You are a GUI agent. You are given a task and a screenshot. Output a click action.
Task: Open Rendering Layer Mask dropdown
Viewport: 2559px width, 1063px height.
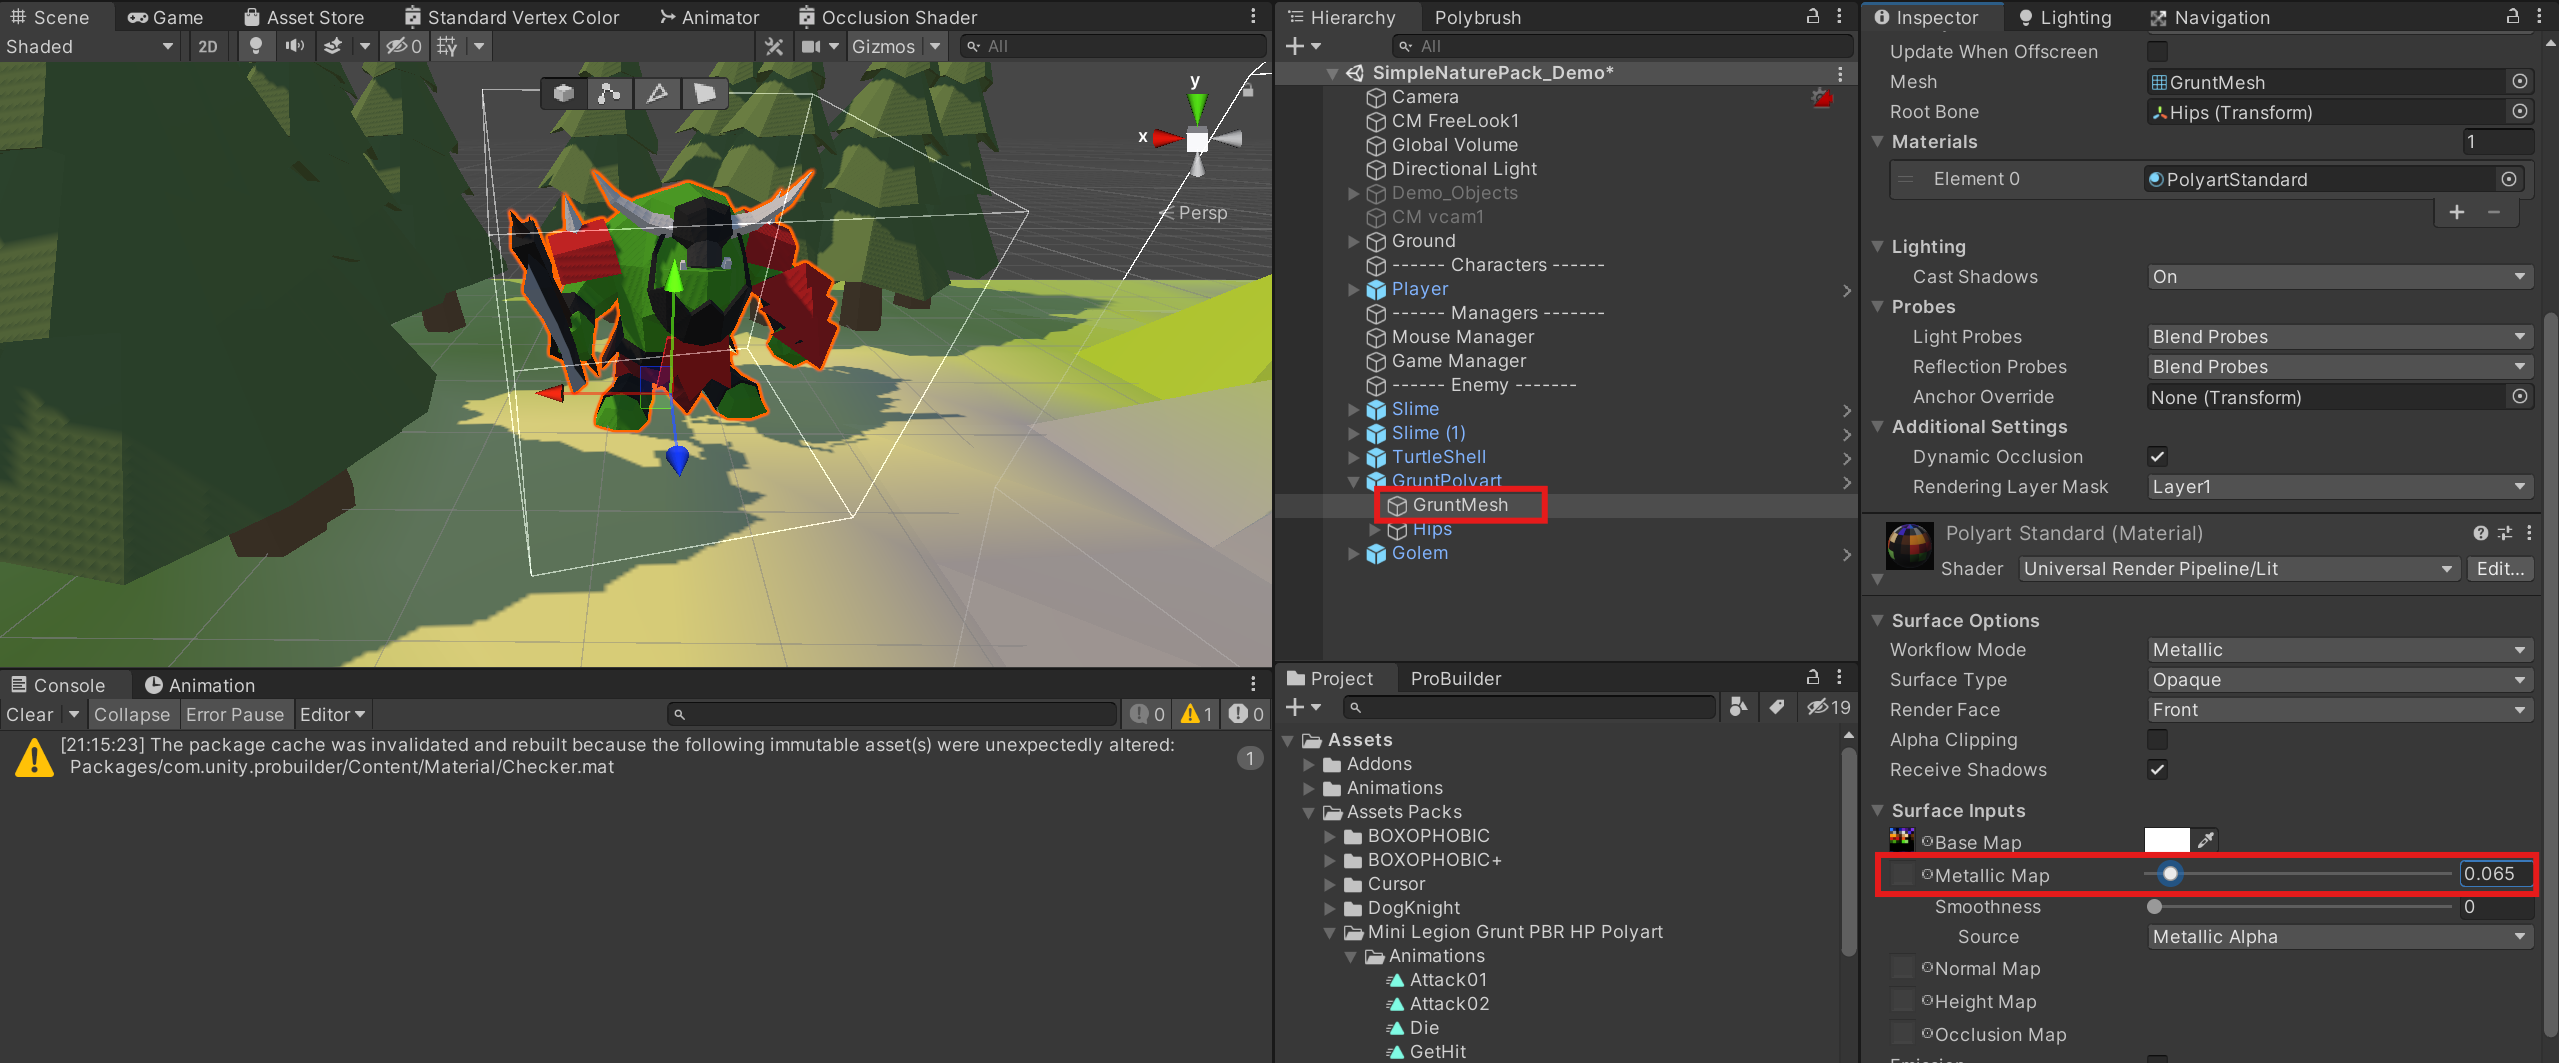2340,487
